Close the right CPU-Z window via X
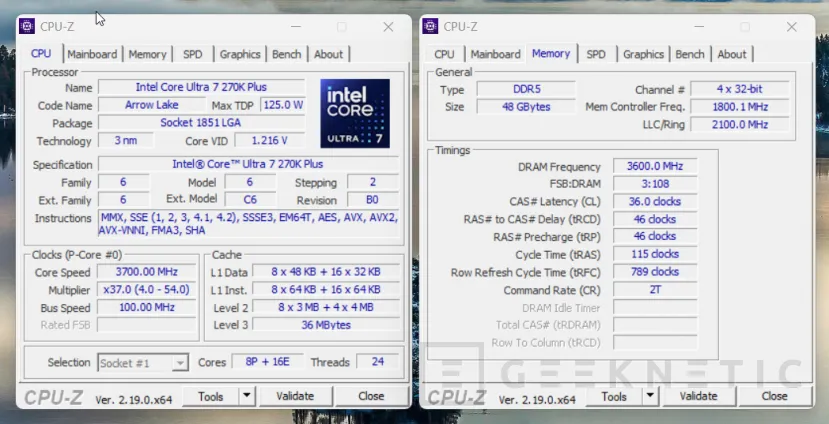Viewport: 829px width, 424px height. tap(791, 26)
